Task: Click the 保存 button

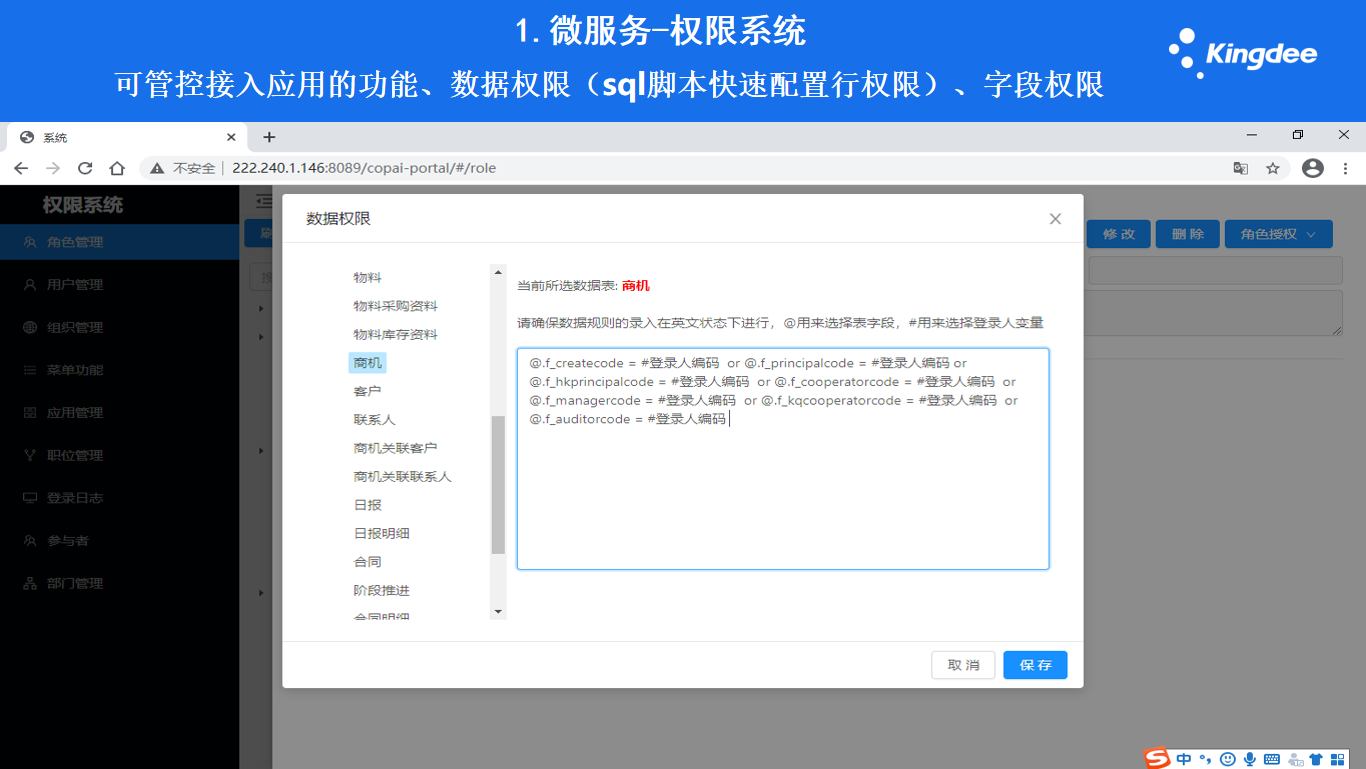Action: click(x=1035, y=665)
